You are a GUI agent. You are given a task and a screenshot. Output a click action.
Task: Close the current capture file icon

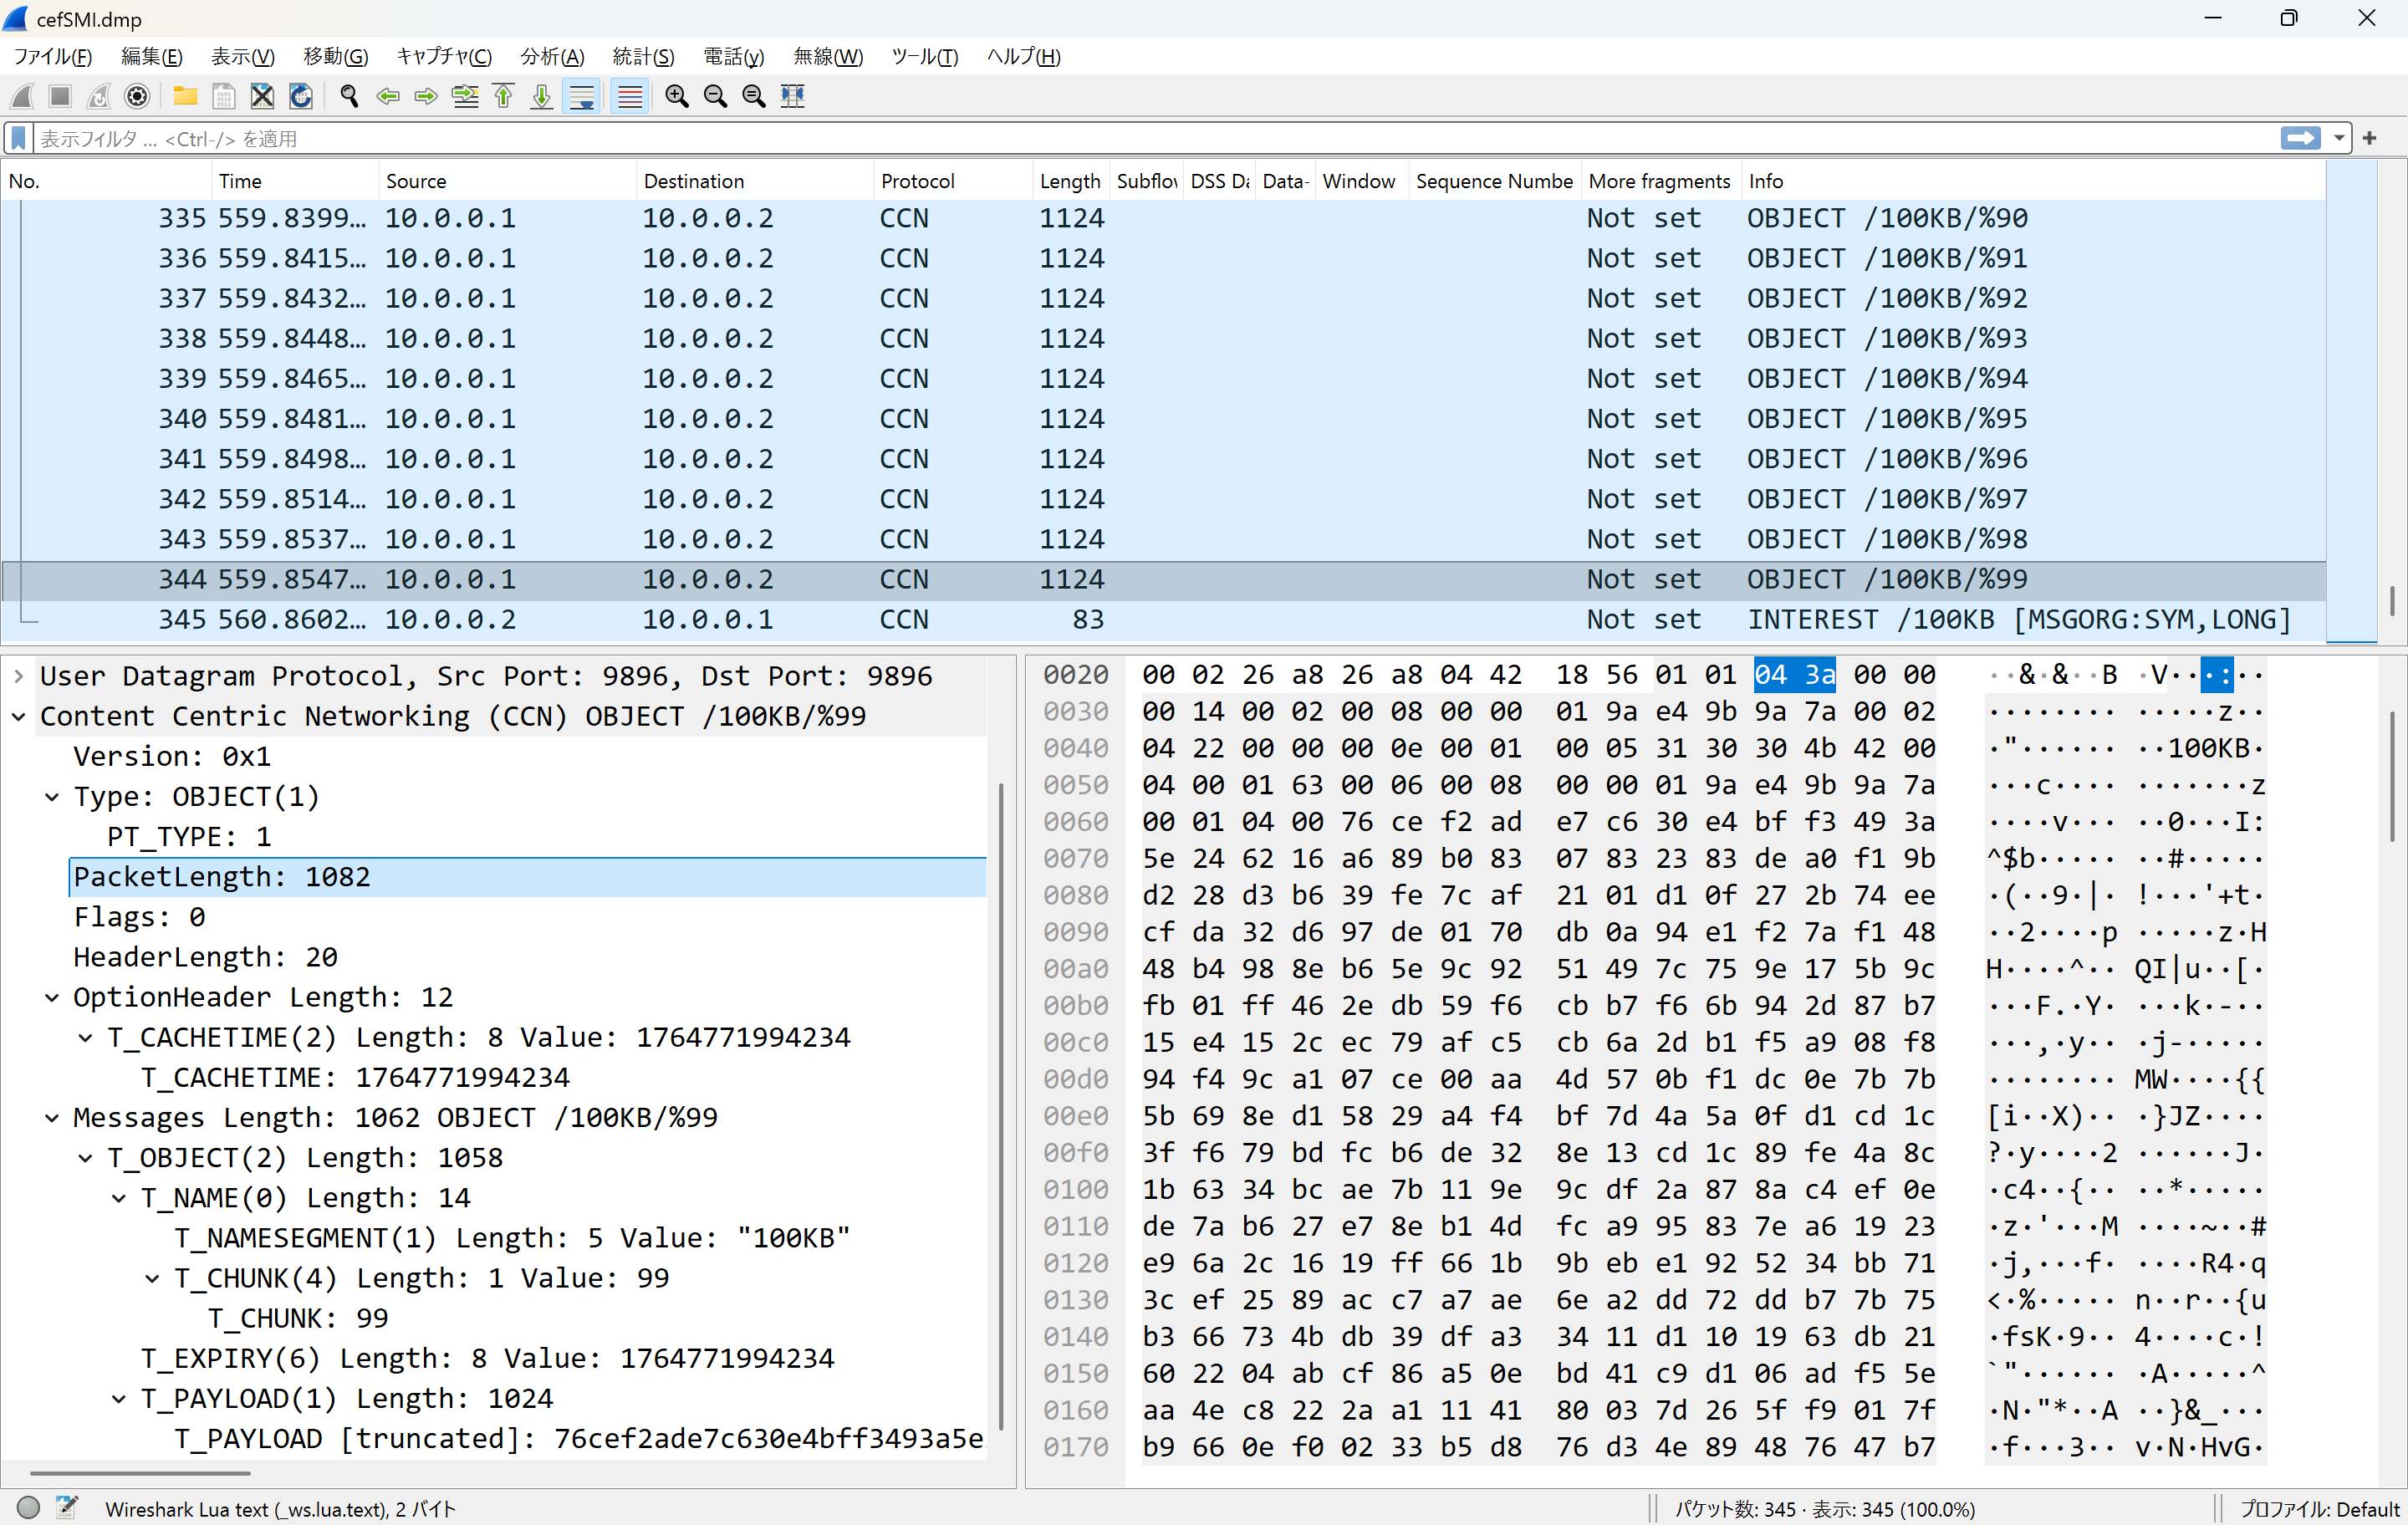tap(262, 96)
